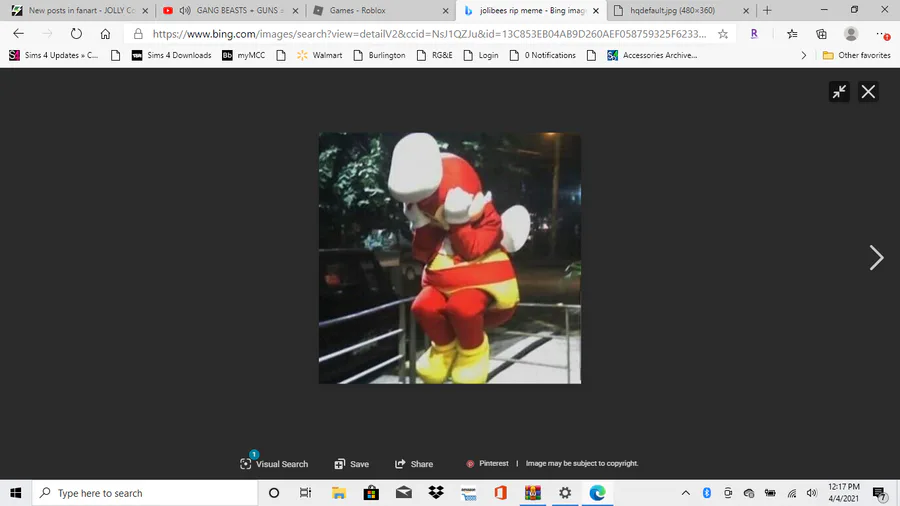Open the Walmart bookmark

coord(320,55)
